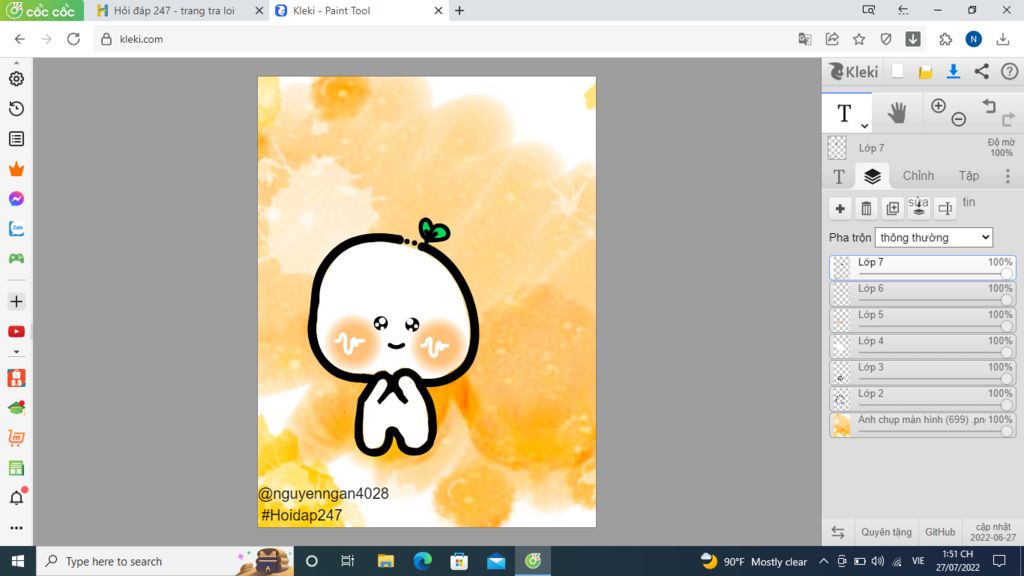Viewport: 1024px width, 576px height.
Task: Switch to the Layers tab
Action: point(872,176)
